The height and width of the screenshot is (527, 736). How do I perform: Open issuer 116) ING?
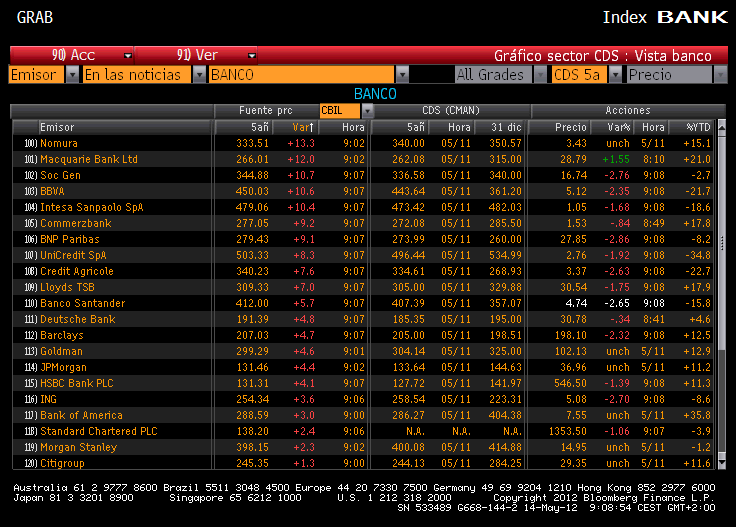[x=48, y=399]
